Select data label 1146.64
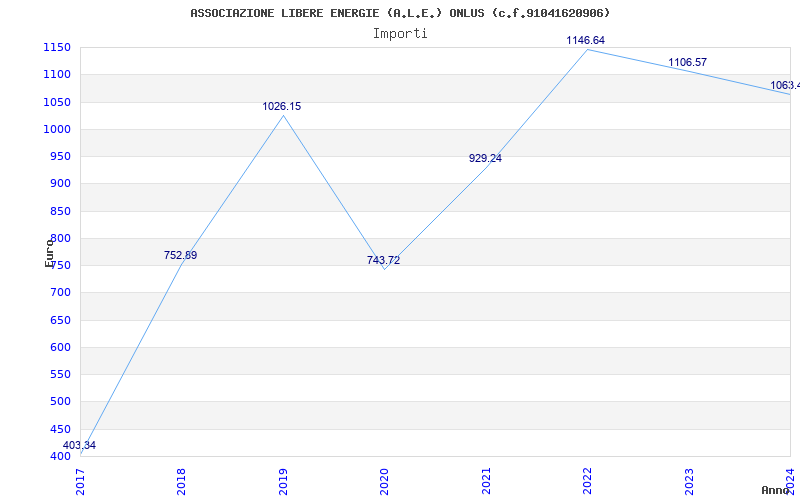This screenshot has height=500, width=800. pyautogui.click(x=585, y=40)
